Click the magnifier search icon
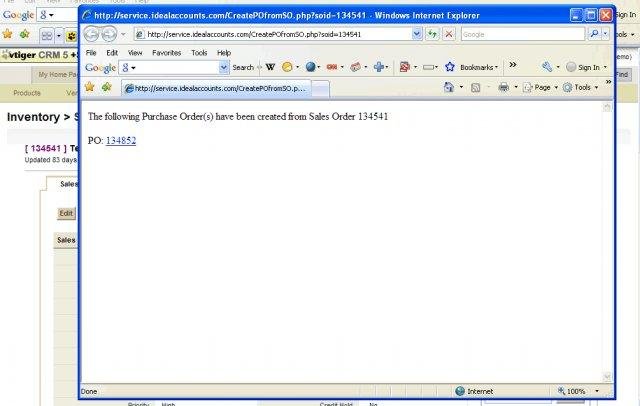This screenshot has width=640, height=406. [x=594, y=34]
